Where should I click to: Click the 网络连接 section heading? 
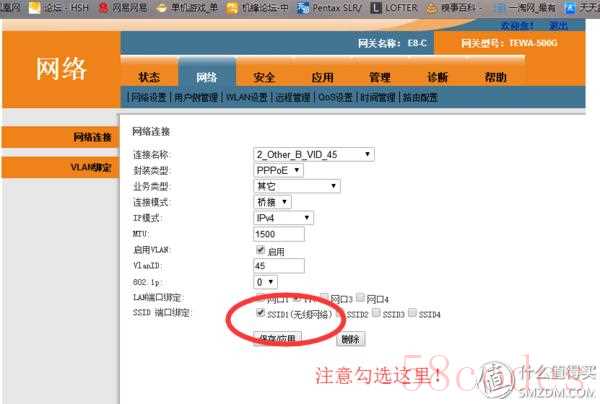pos(151,131)
